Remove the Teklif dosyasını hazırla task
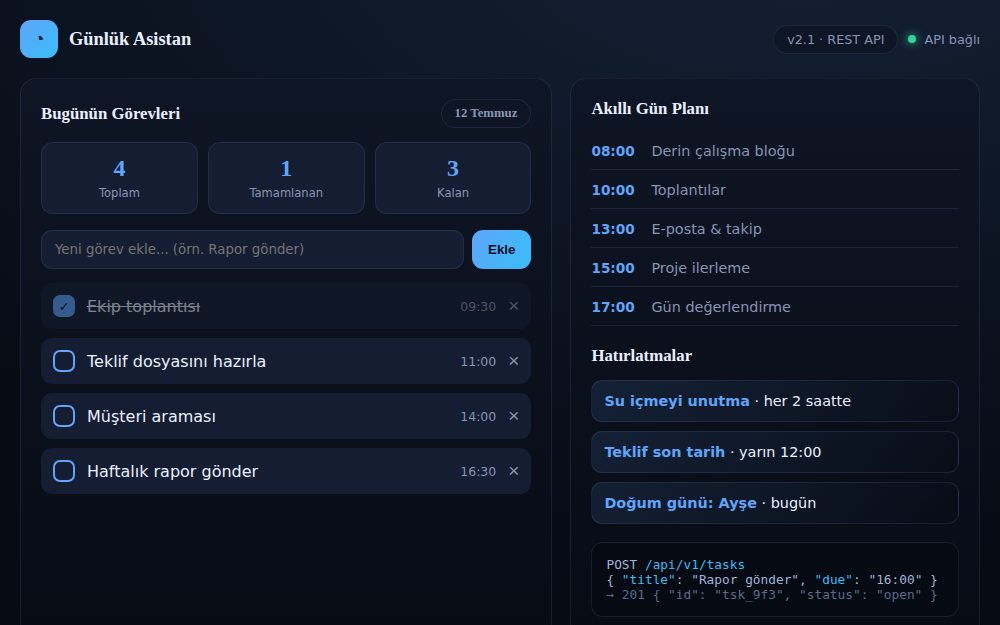This screenshot has width=1000, height=625. click(x=513, y=361)
